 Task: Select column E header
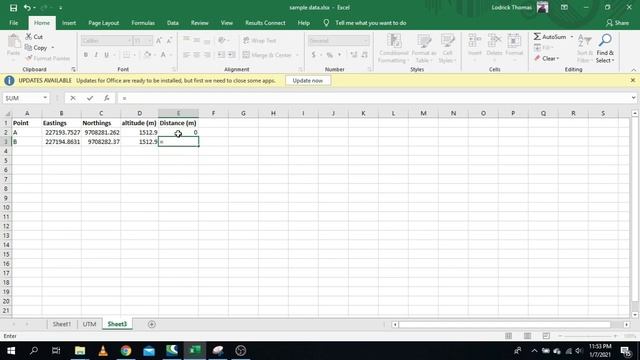(x=178, y=113)
